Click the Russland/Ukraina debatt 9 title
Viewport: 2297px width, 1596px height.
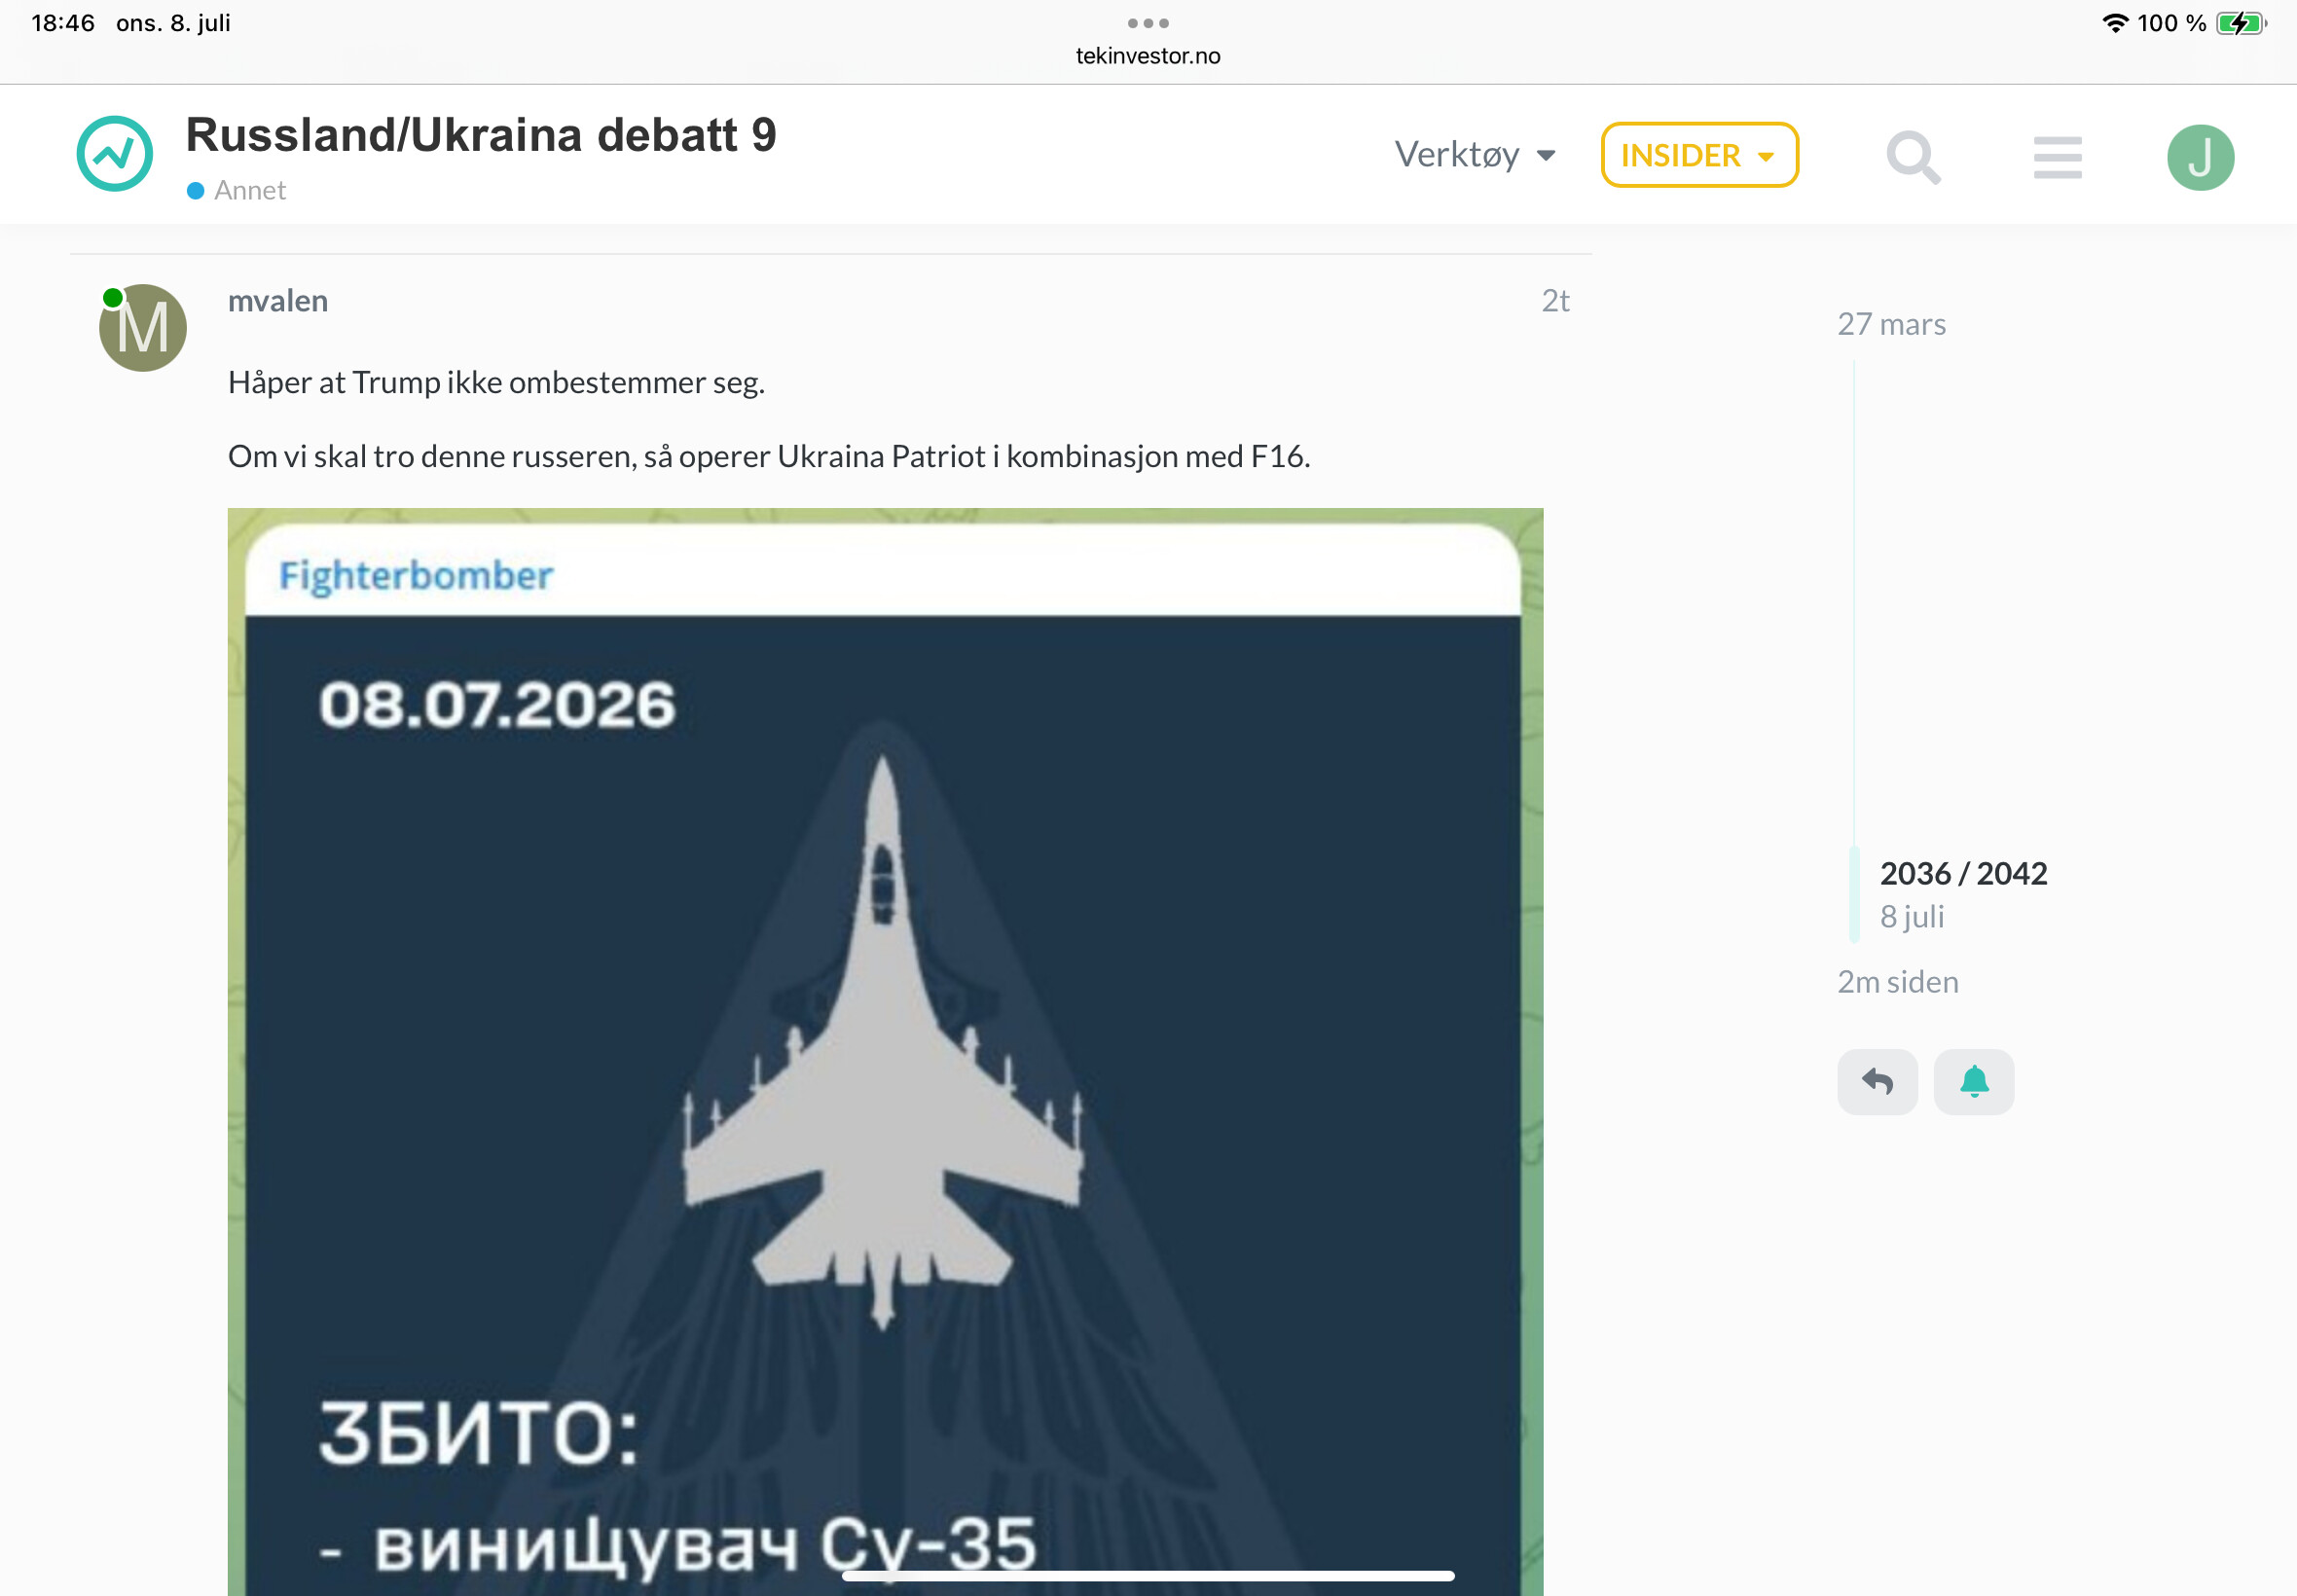[x=481, y=135]
